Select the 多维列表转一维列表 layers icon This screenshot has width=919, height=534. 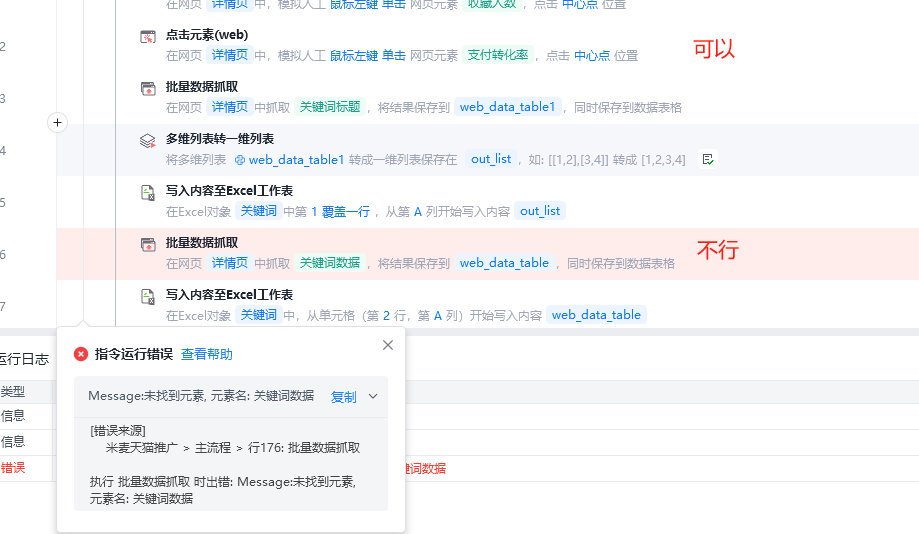[147, 140]
